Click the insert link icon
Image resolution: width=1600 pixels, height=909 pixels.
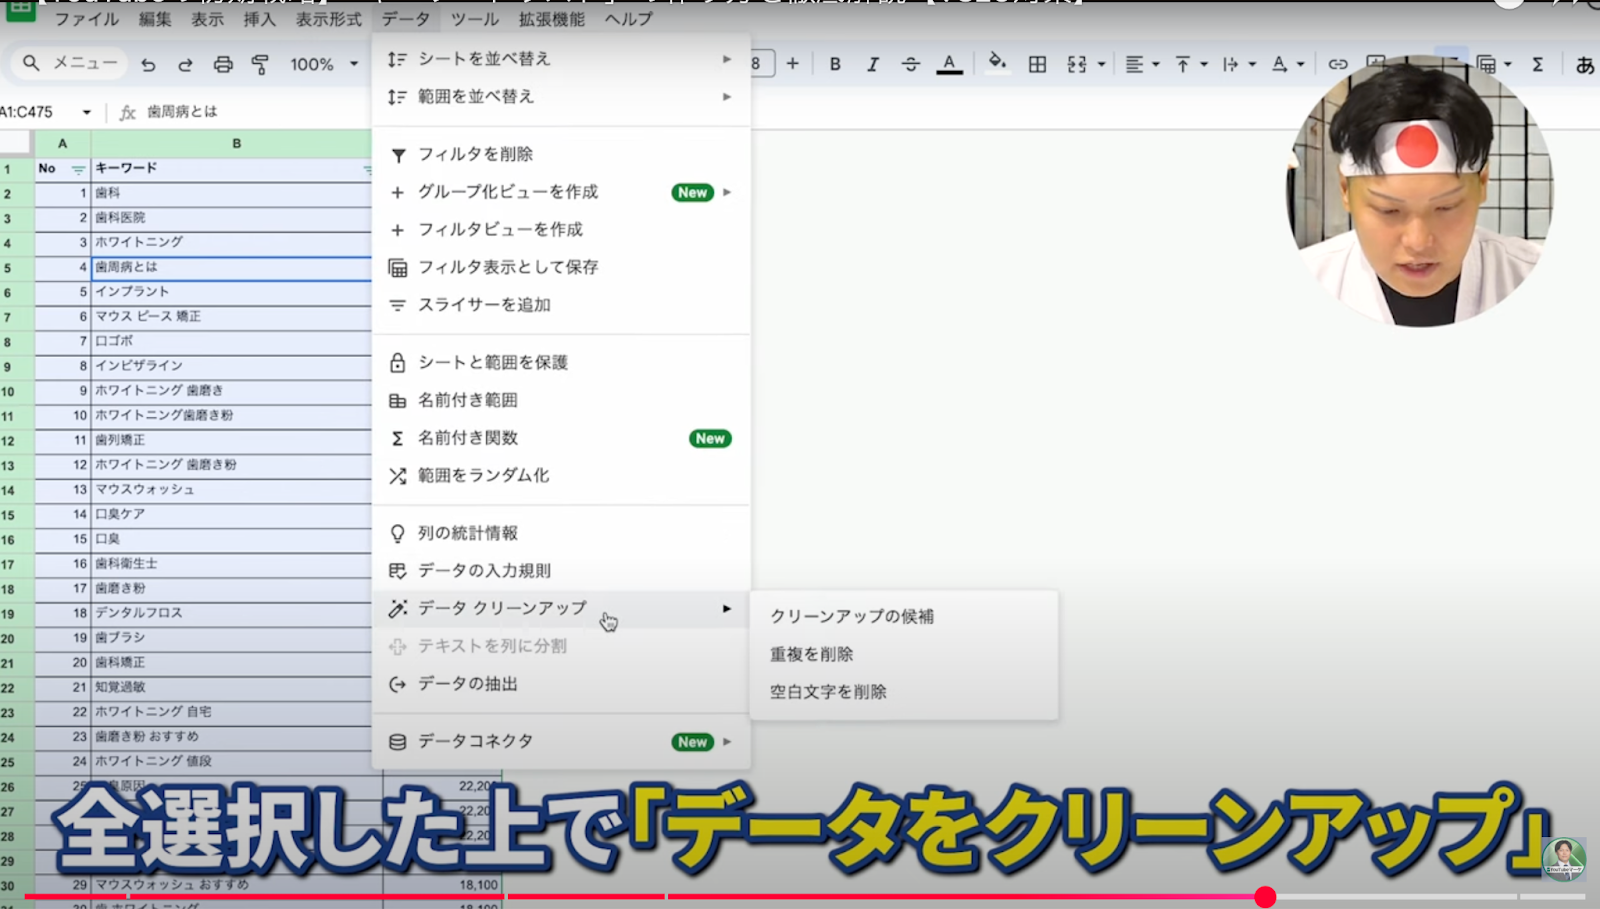(x=1337, y=64)
